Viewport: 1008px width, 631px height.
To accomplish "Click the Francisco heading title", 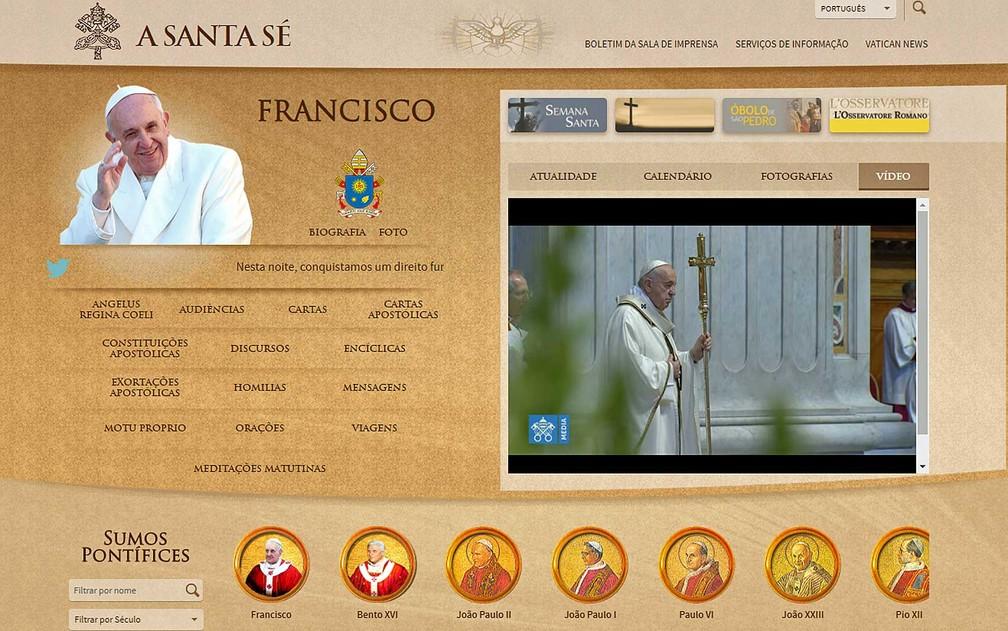I will pyautogui.click(x=346, y=111).
